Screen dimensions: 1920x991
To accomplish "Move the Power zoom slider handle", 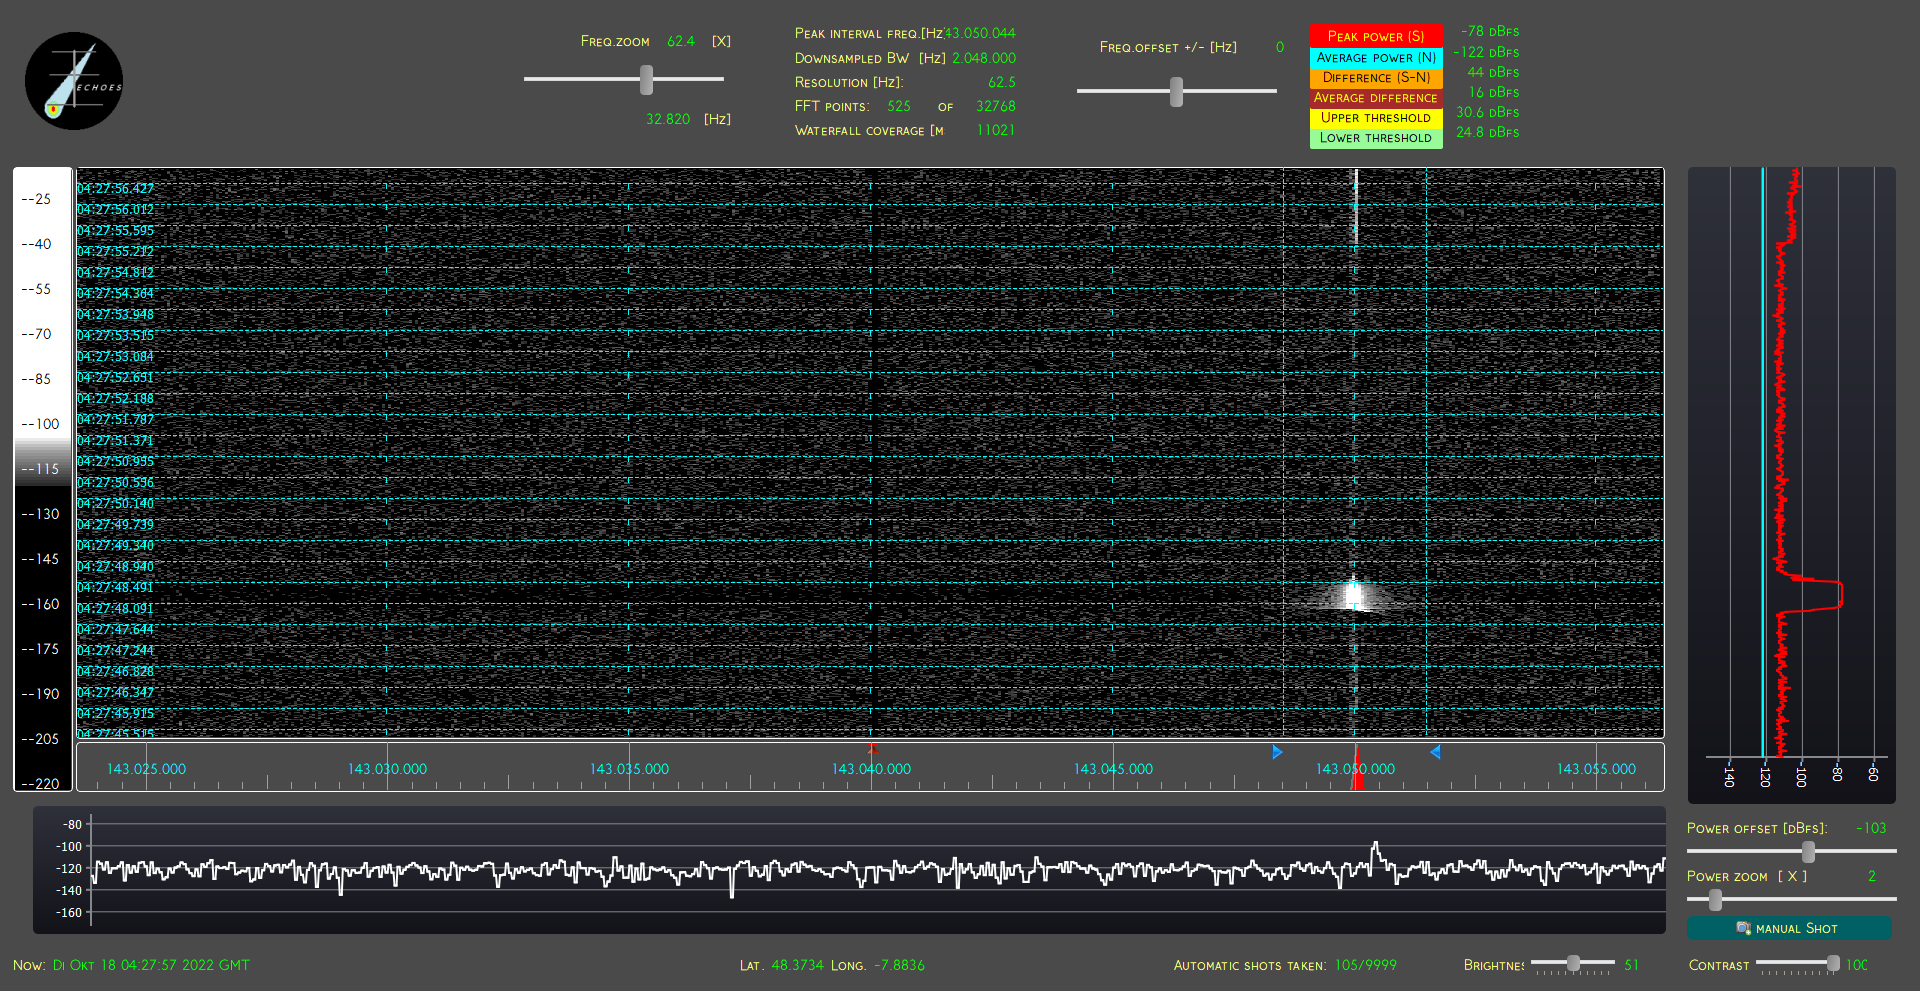I will 1716,900.
